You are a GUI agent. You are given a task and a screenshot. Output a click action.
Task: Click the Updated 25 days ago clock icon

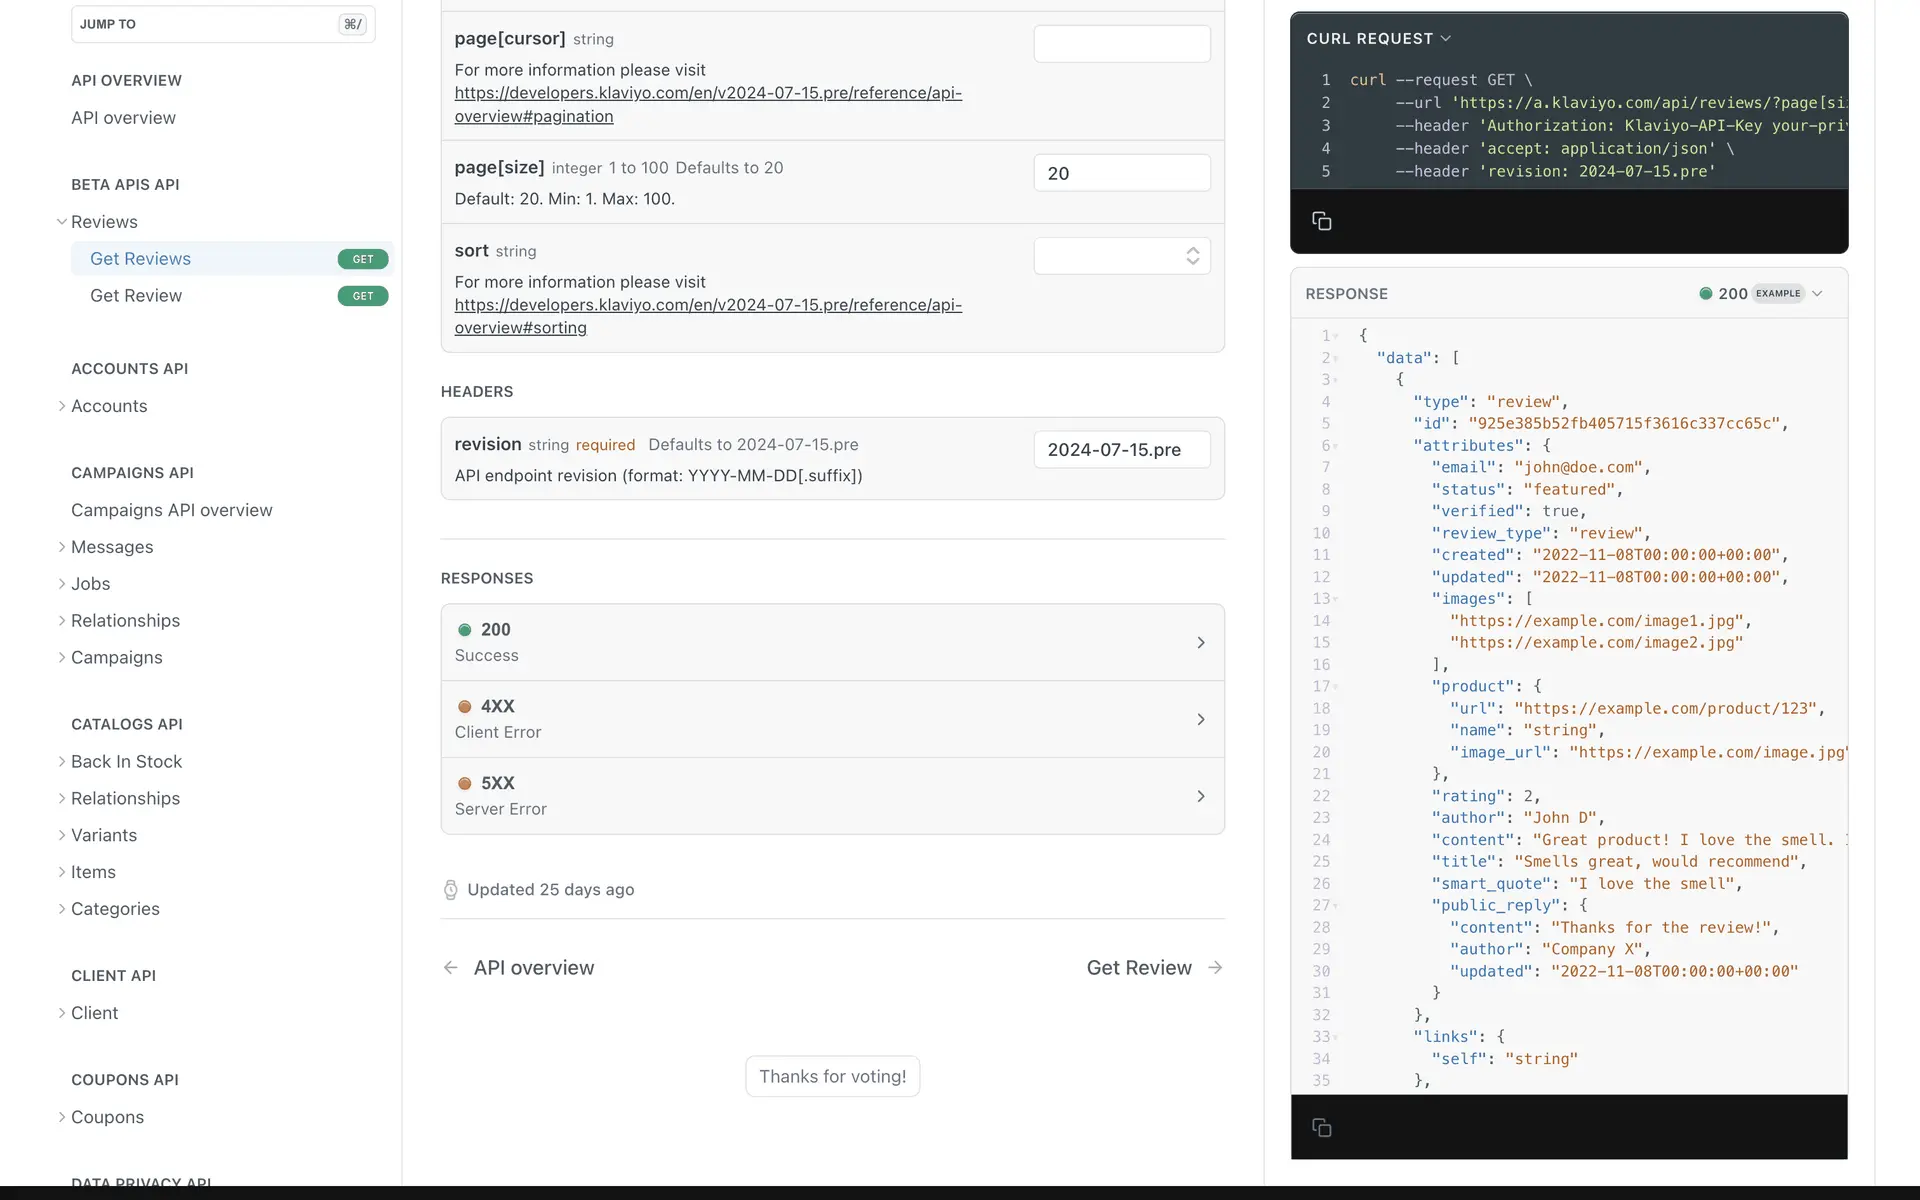point(450,890)
